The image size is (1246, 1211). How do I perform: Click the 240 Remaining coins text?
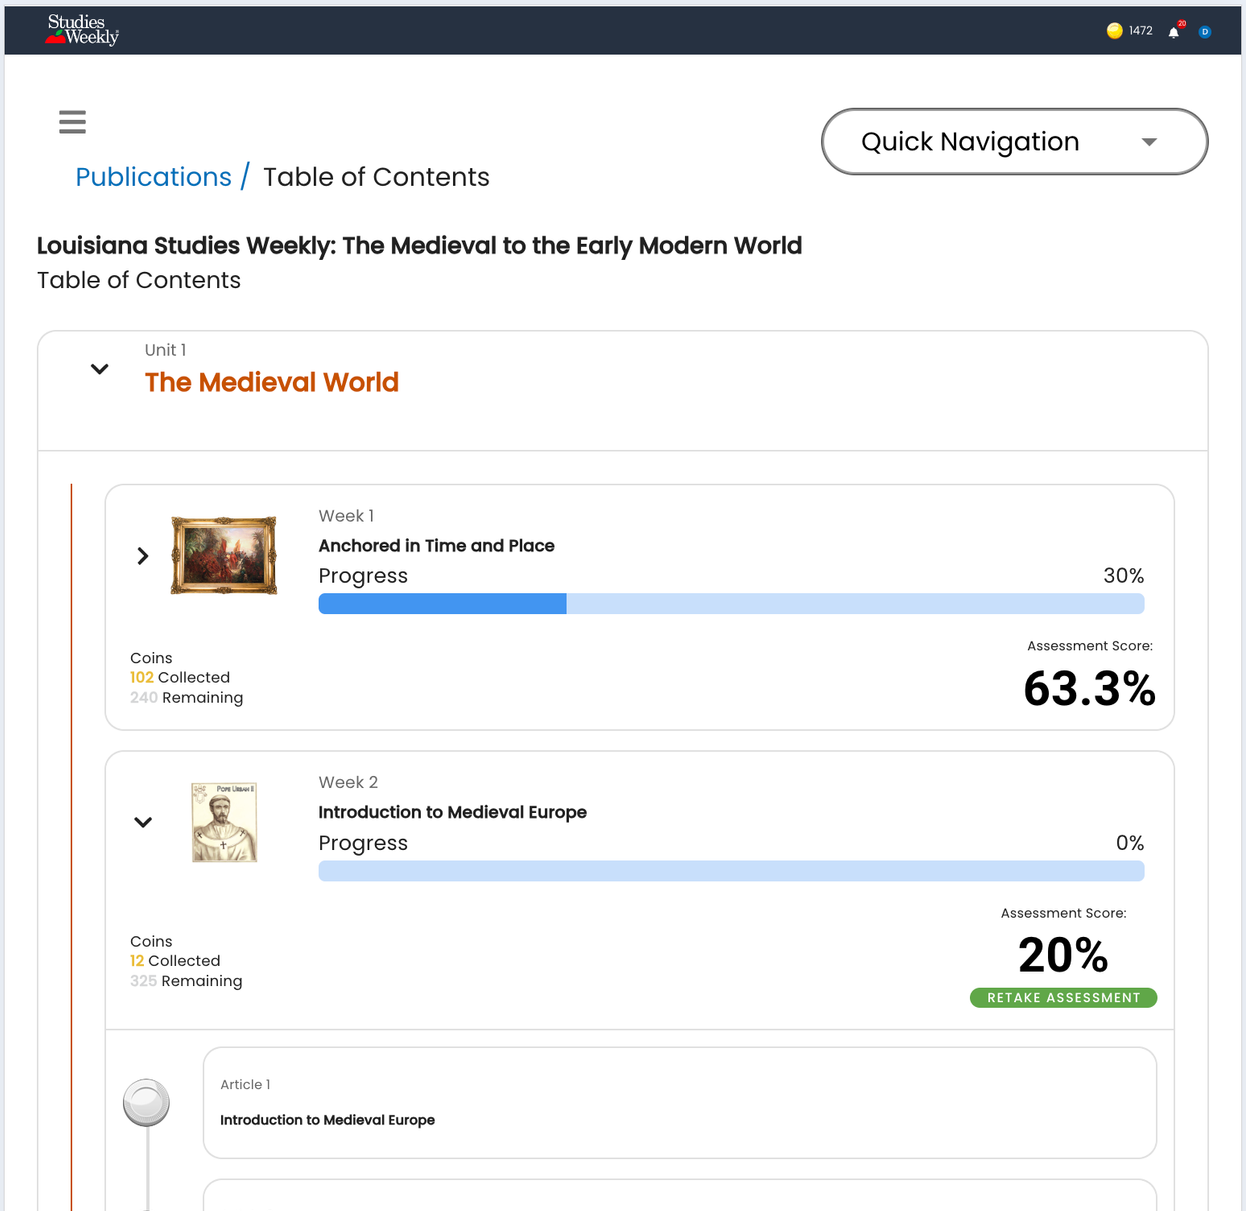pos(186,698)
